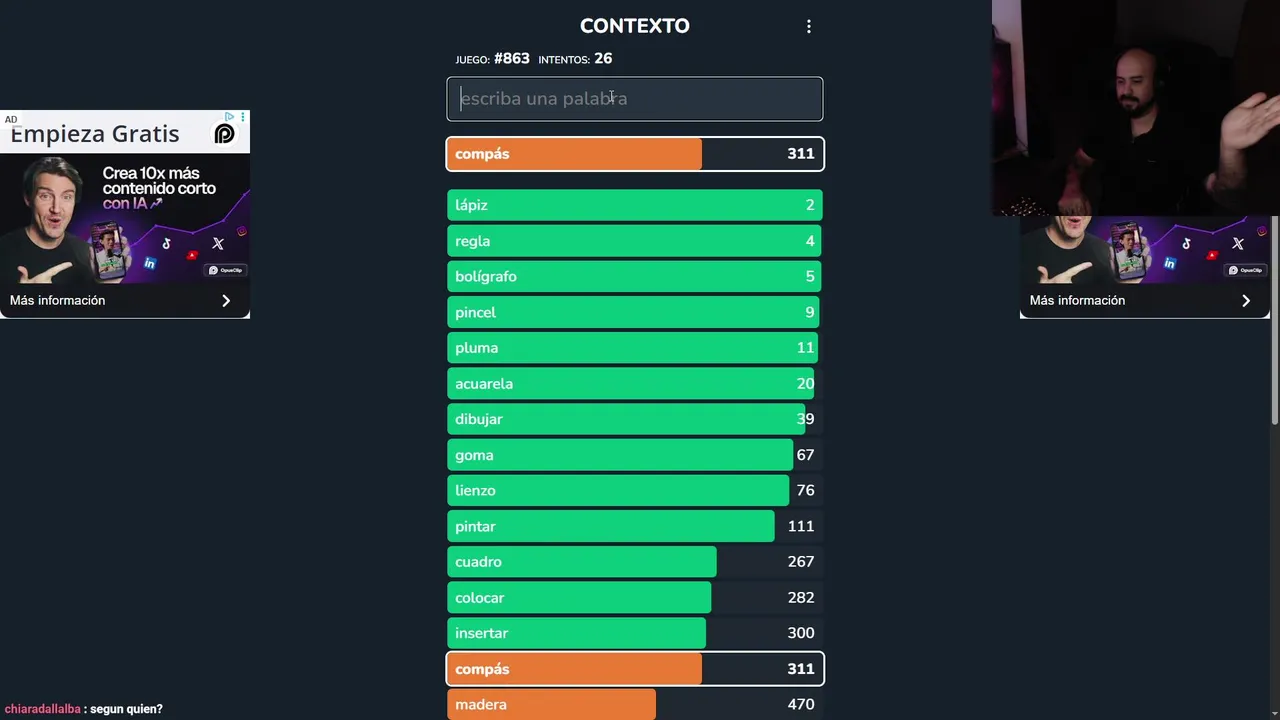Click the chevron arrow on right ad
Screen dimensions: 1280x720
tap(1246, 300)
